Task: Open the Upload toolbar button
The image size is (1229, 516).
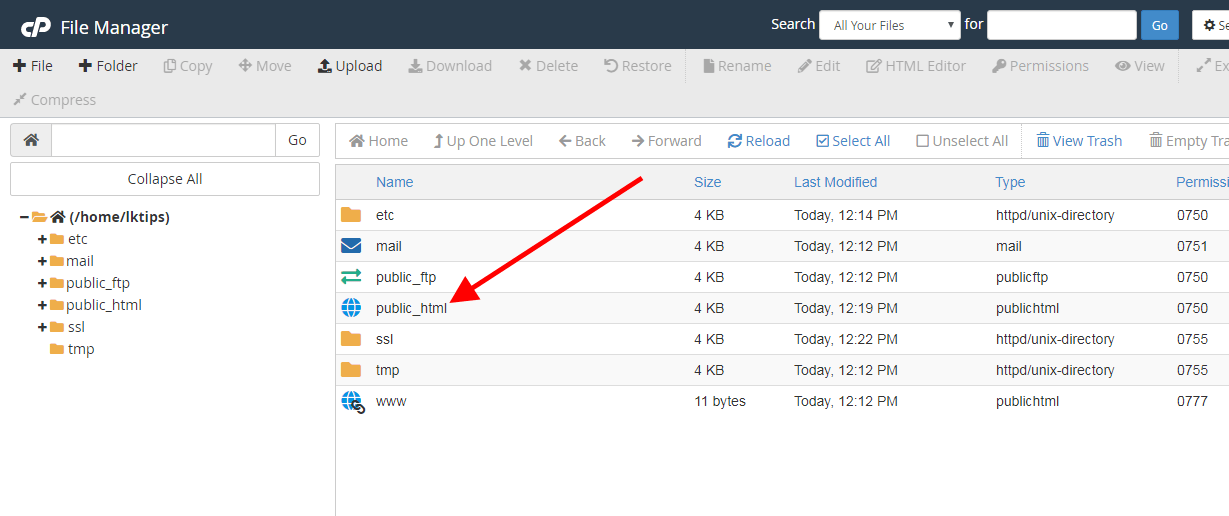Action: pyautogui.click(x=350, y=66)
